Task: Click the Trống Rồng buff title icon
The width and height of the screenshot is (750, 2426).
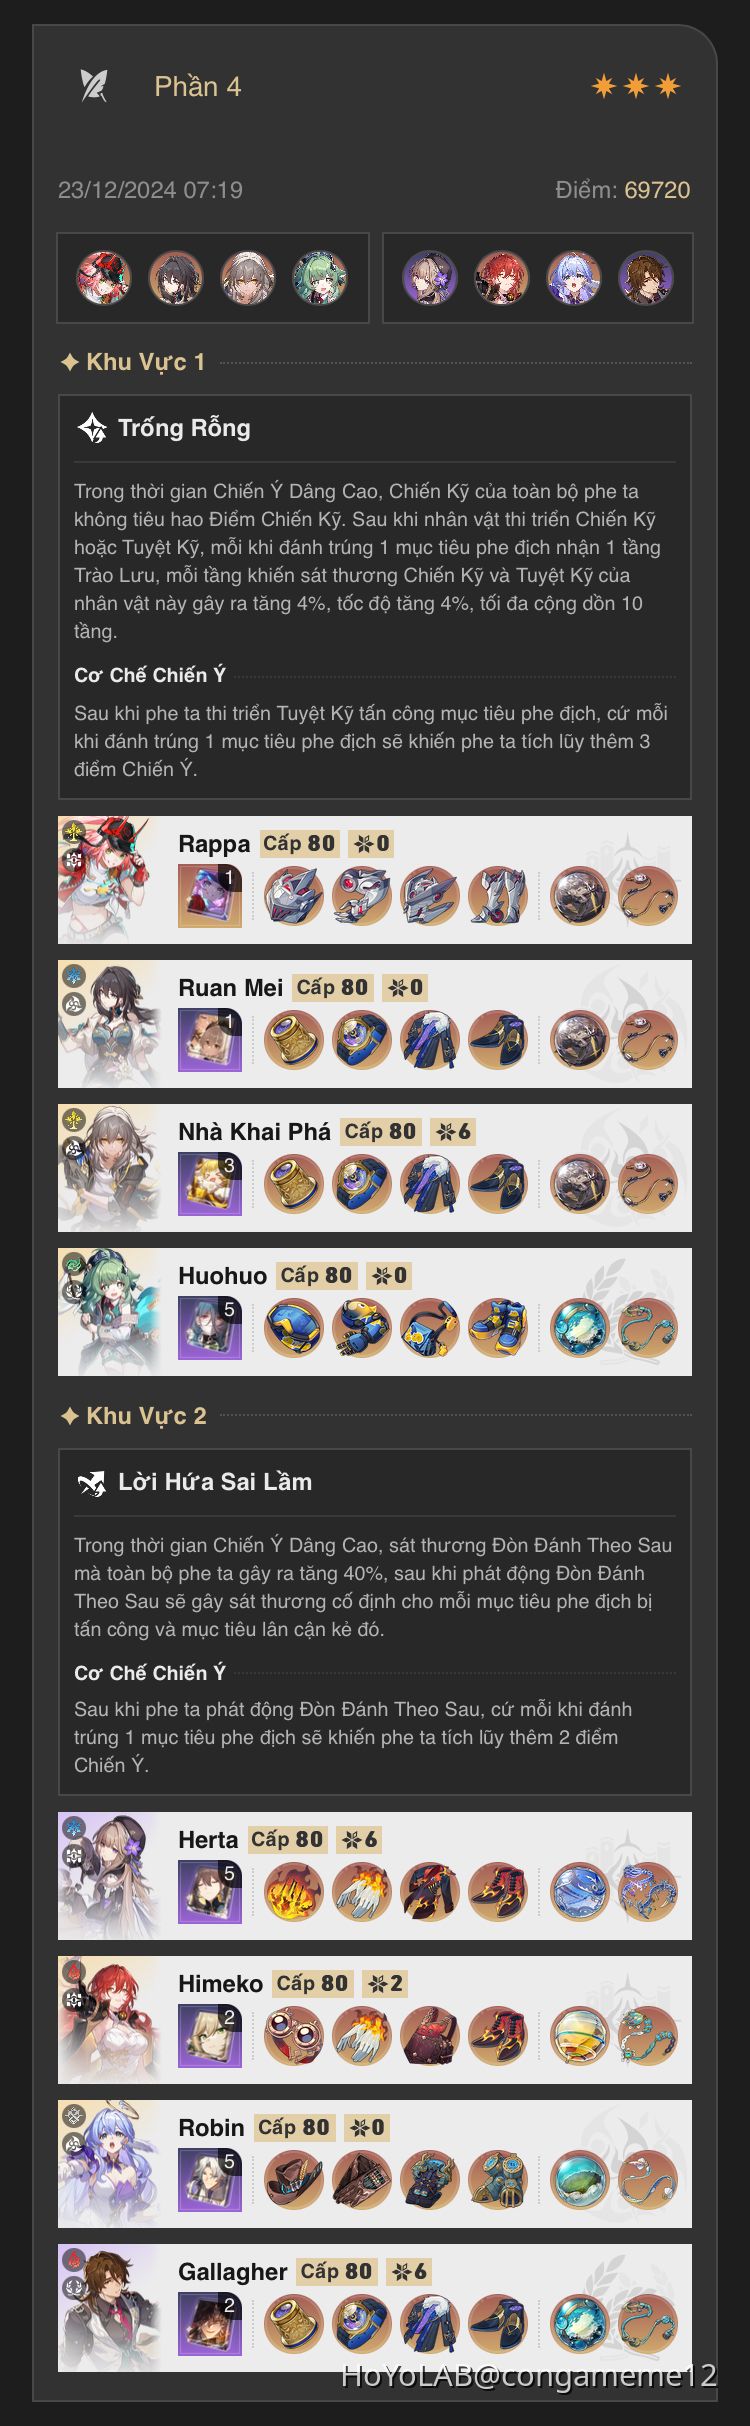Action: [93, 428]
